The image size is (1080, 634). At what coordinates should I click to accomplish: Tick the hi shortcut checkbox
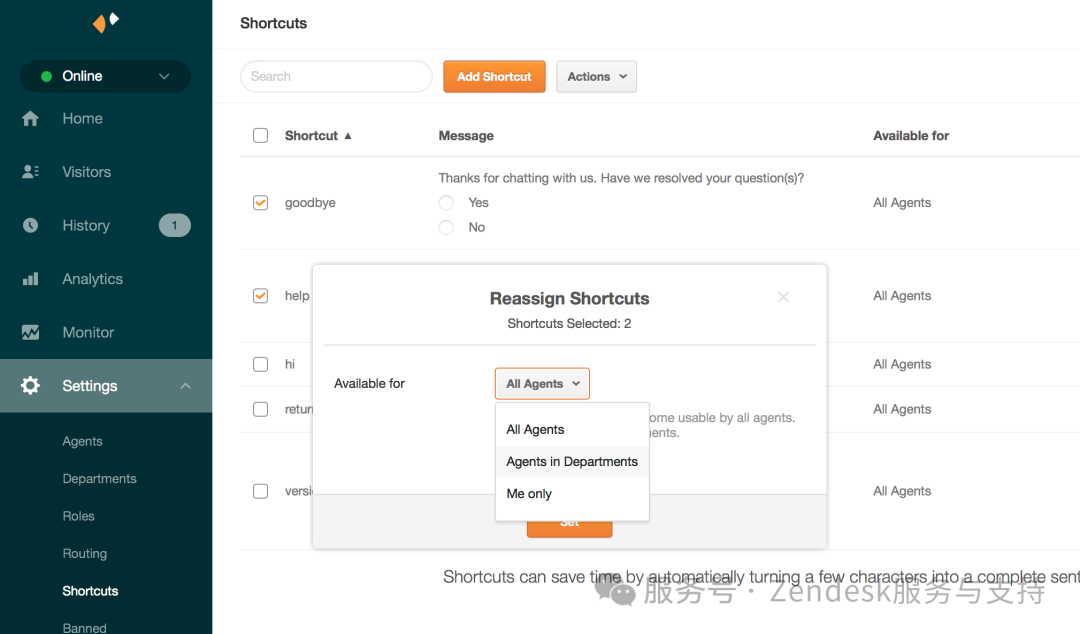261,365
